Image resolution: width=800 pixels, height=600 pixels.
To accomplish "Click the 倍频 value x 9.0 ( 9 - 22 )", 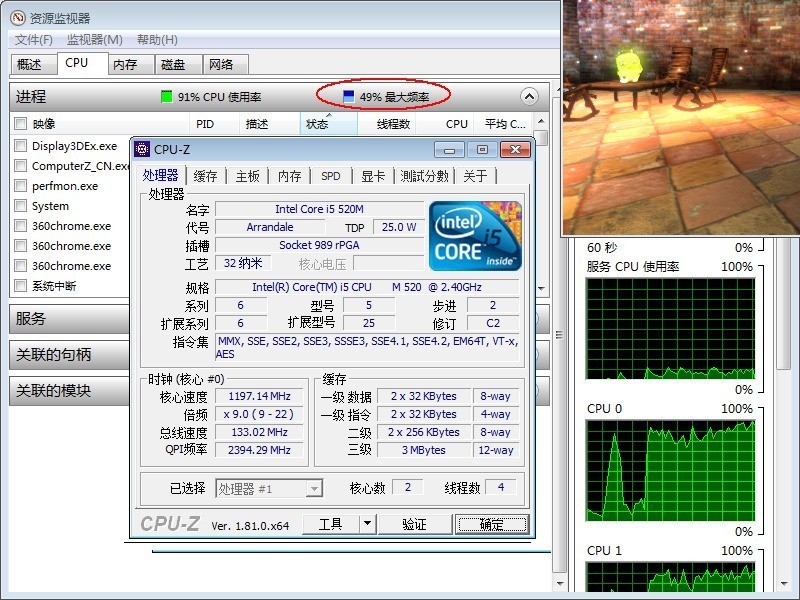I will [x=259, y=414].
